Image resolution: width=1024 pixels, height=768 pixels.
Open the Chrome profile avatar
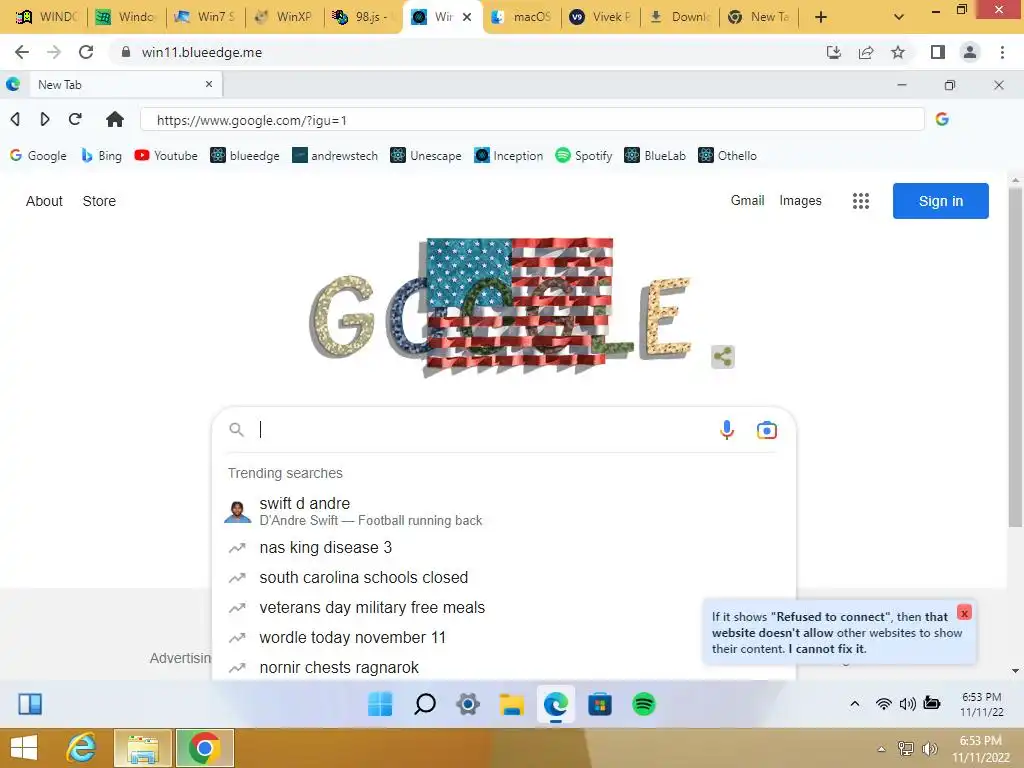pyautogui.click(x=970, y=52)
